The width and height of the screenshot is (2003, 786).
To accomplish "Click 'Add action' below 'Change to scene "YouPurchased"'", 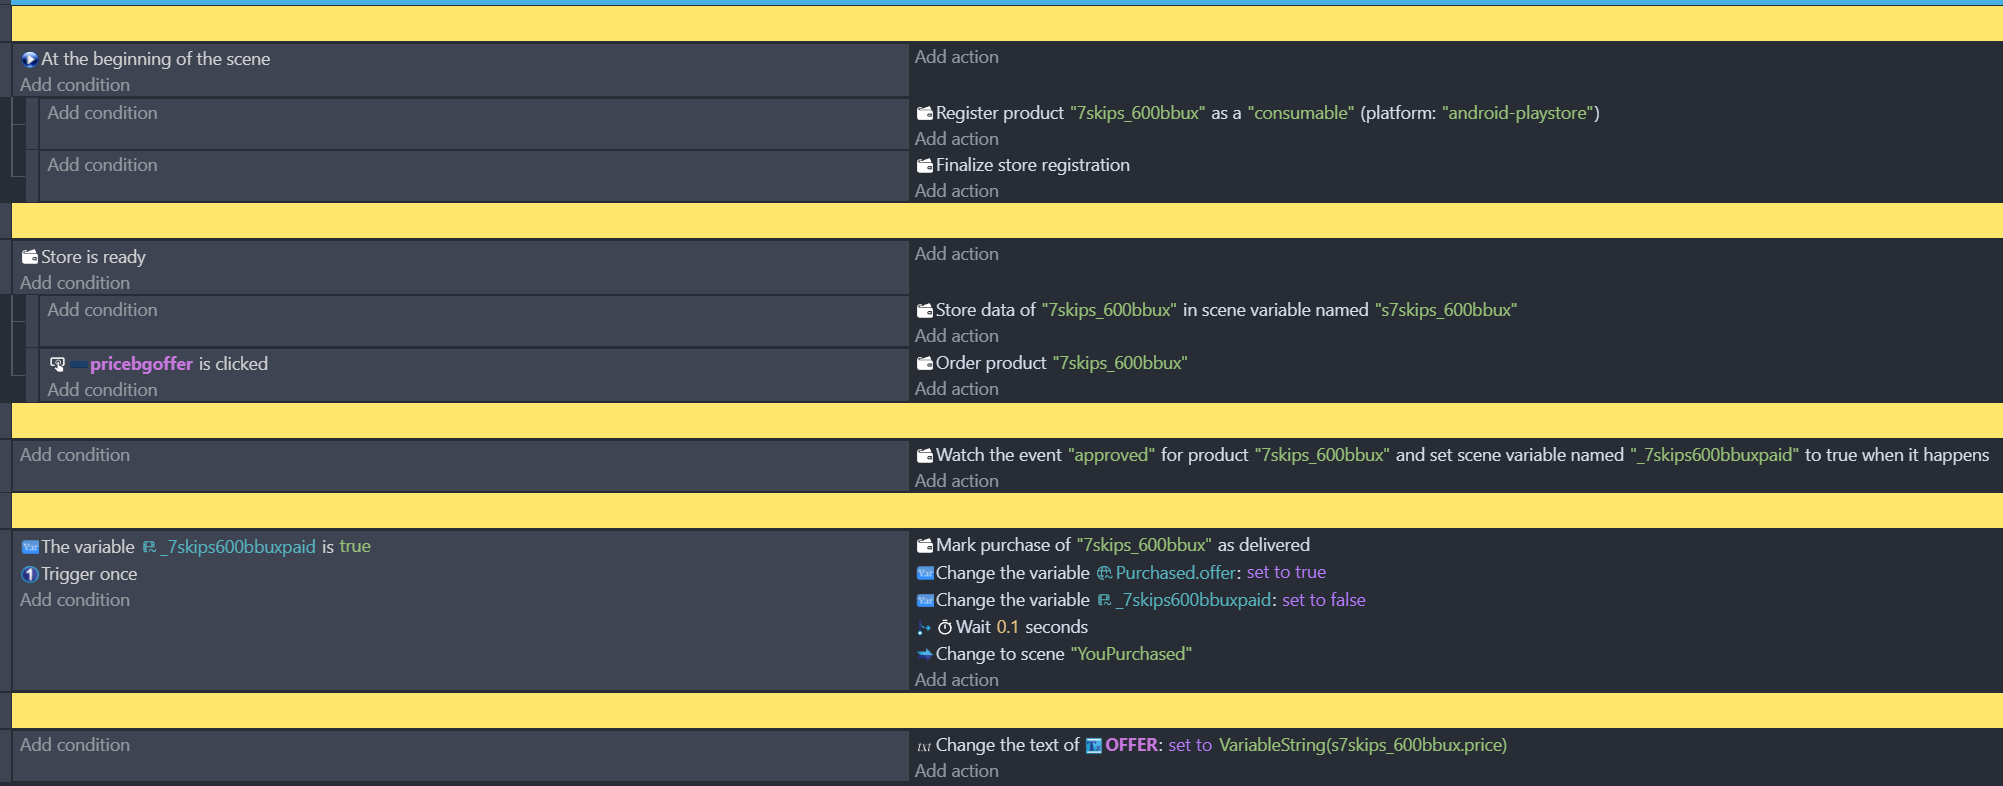I will 956,680.
